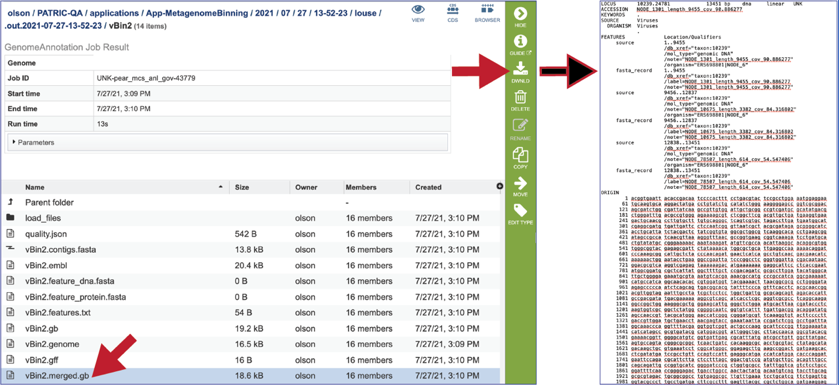The image size is (839, 385).
Task: Open the olson breadcrumb link
Action: [x=18, y=13]
